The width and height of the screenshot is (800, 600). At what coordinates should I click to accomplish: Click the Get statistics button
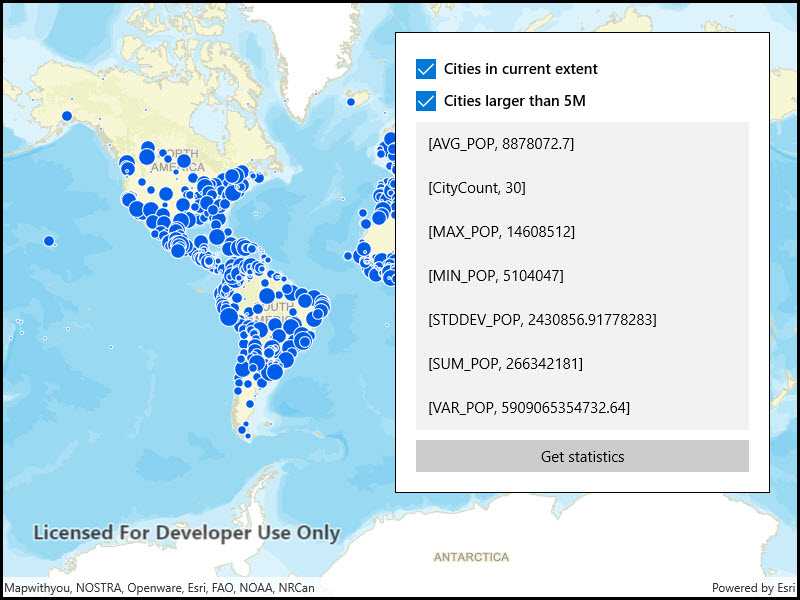coord(582,456)
